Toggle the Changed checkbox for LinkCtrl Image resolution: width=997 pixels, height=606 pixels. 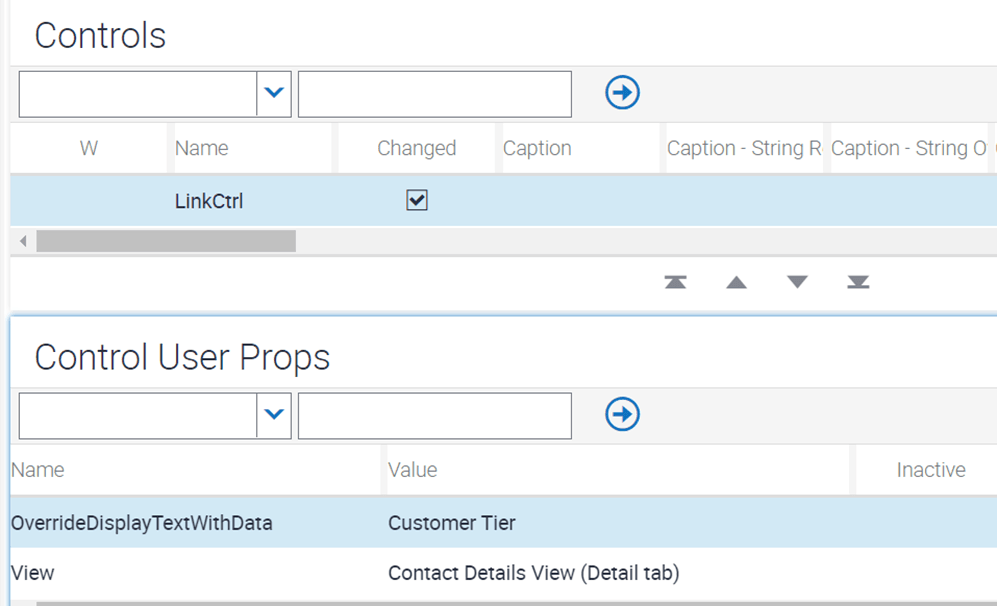[417, 201]
